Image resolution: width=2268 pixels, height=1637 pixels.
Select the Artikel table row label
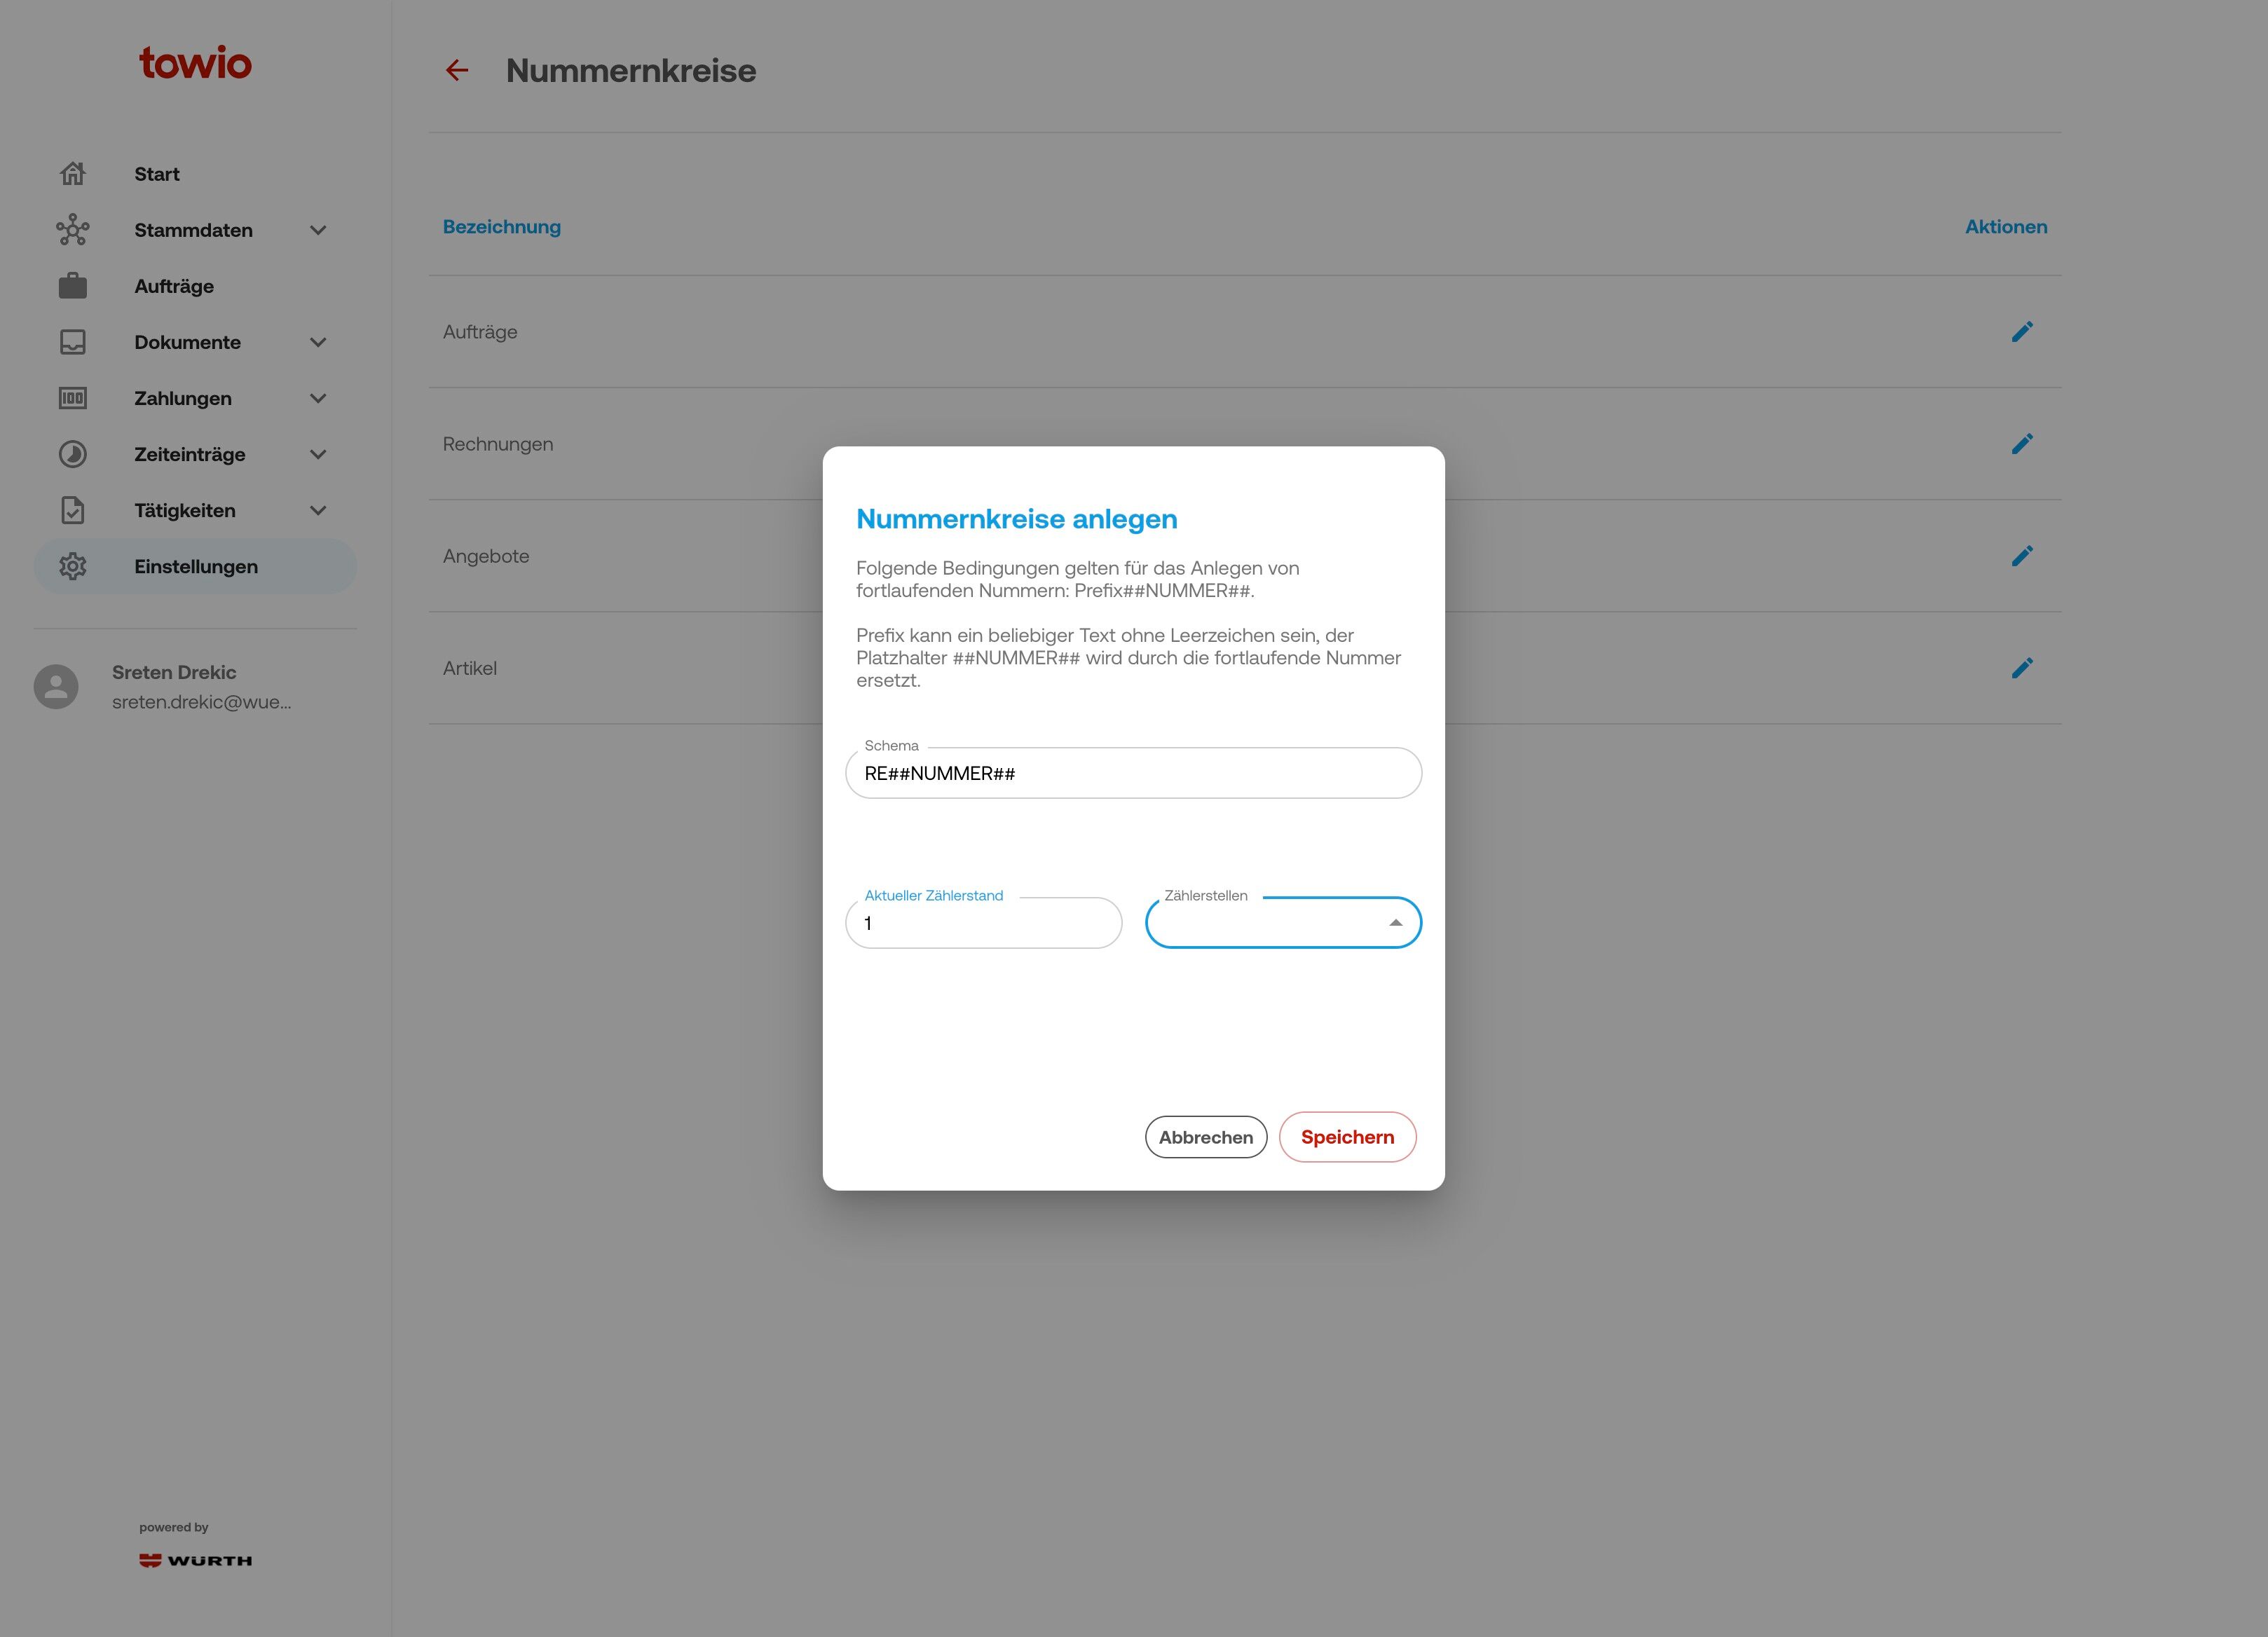(470, 668)
